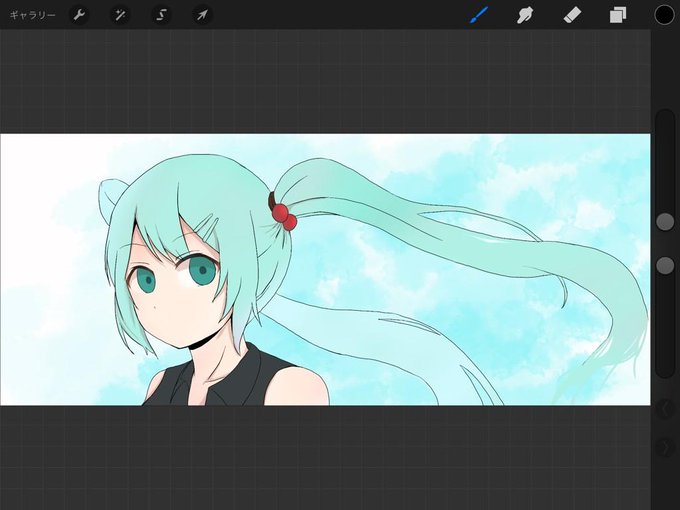
Task: Tap the Undo arrow button
Action: coord(665,409)
